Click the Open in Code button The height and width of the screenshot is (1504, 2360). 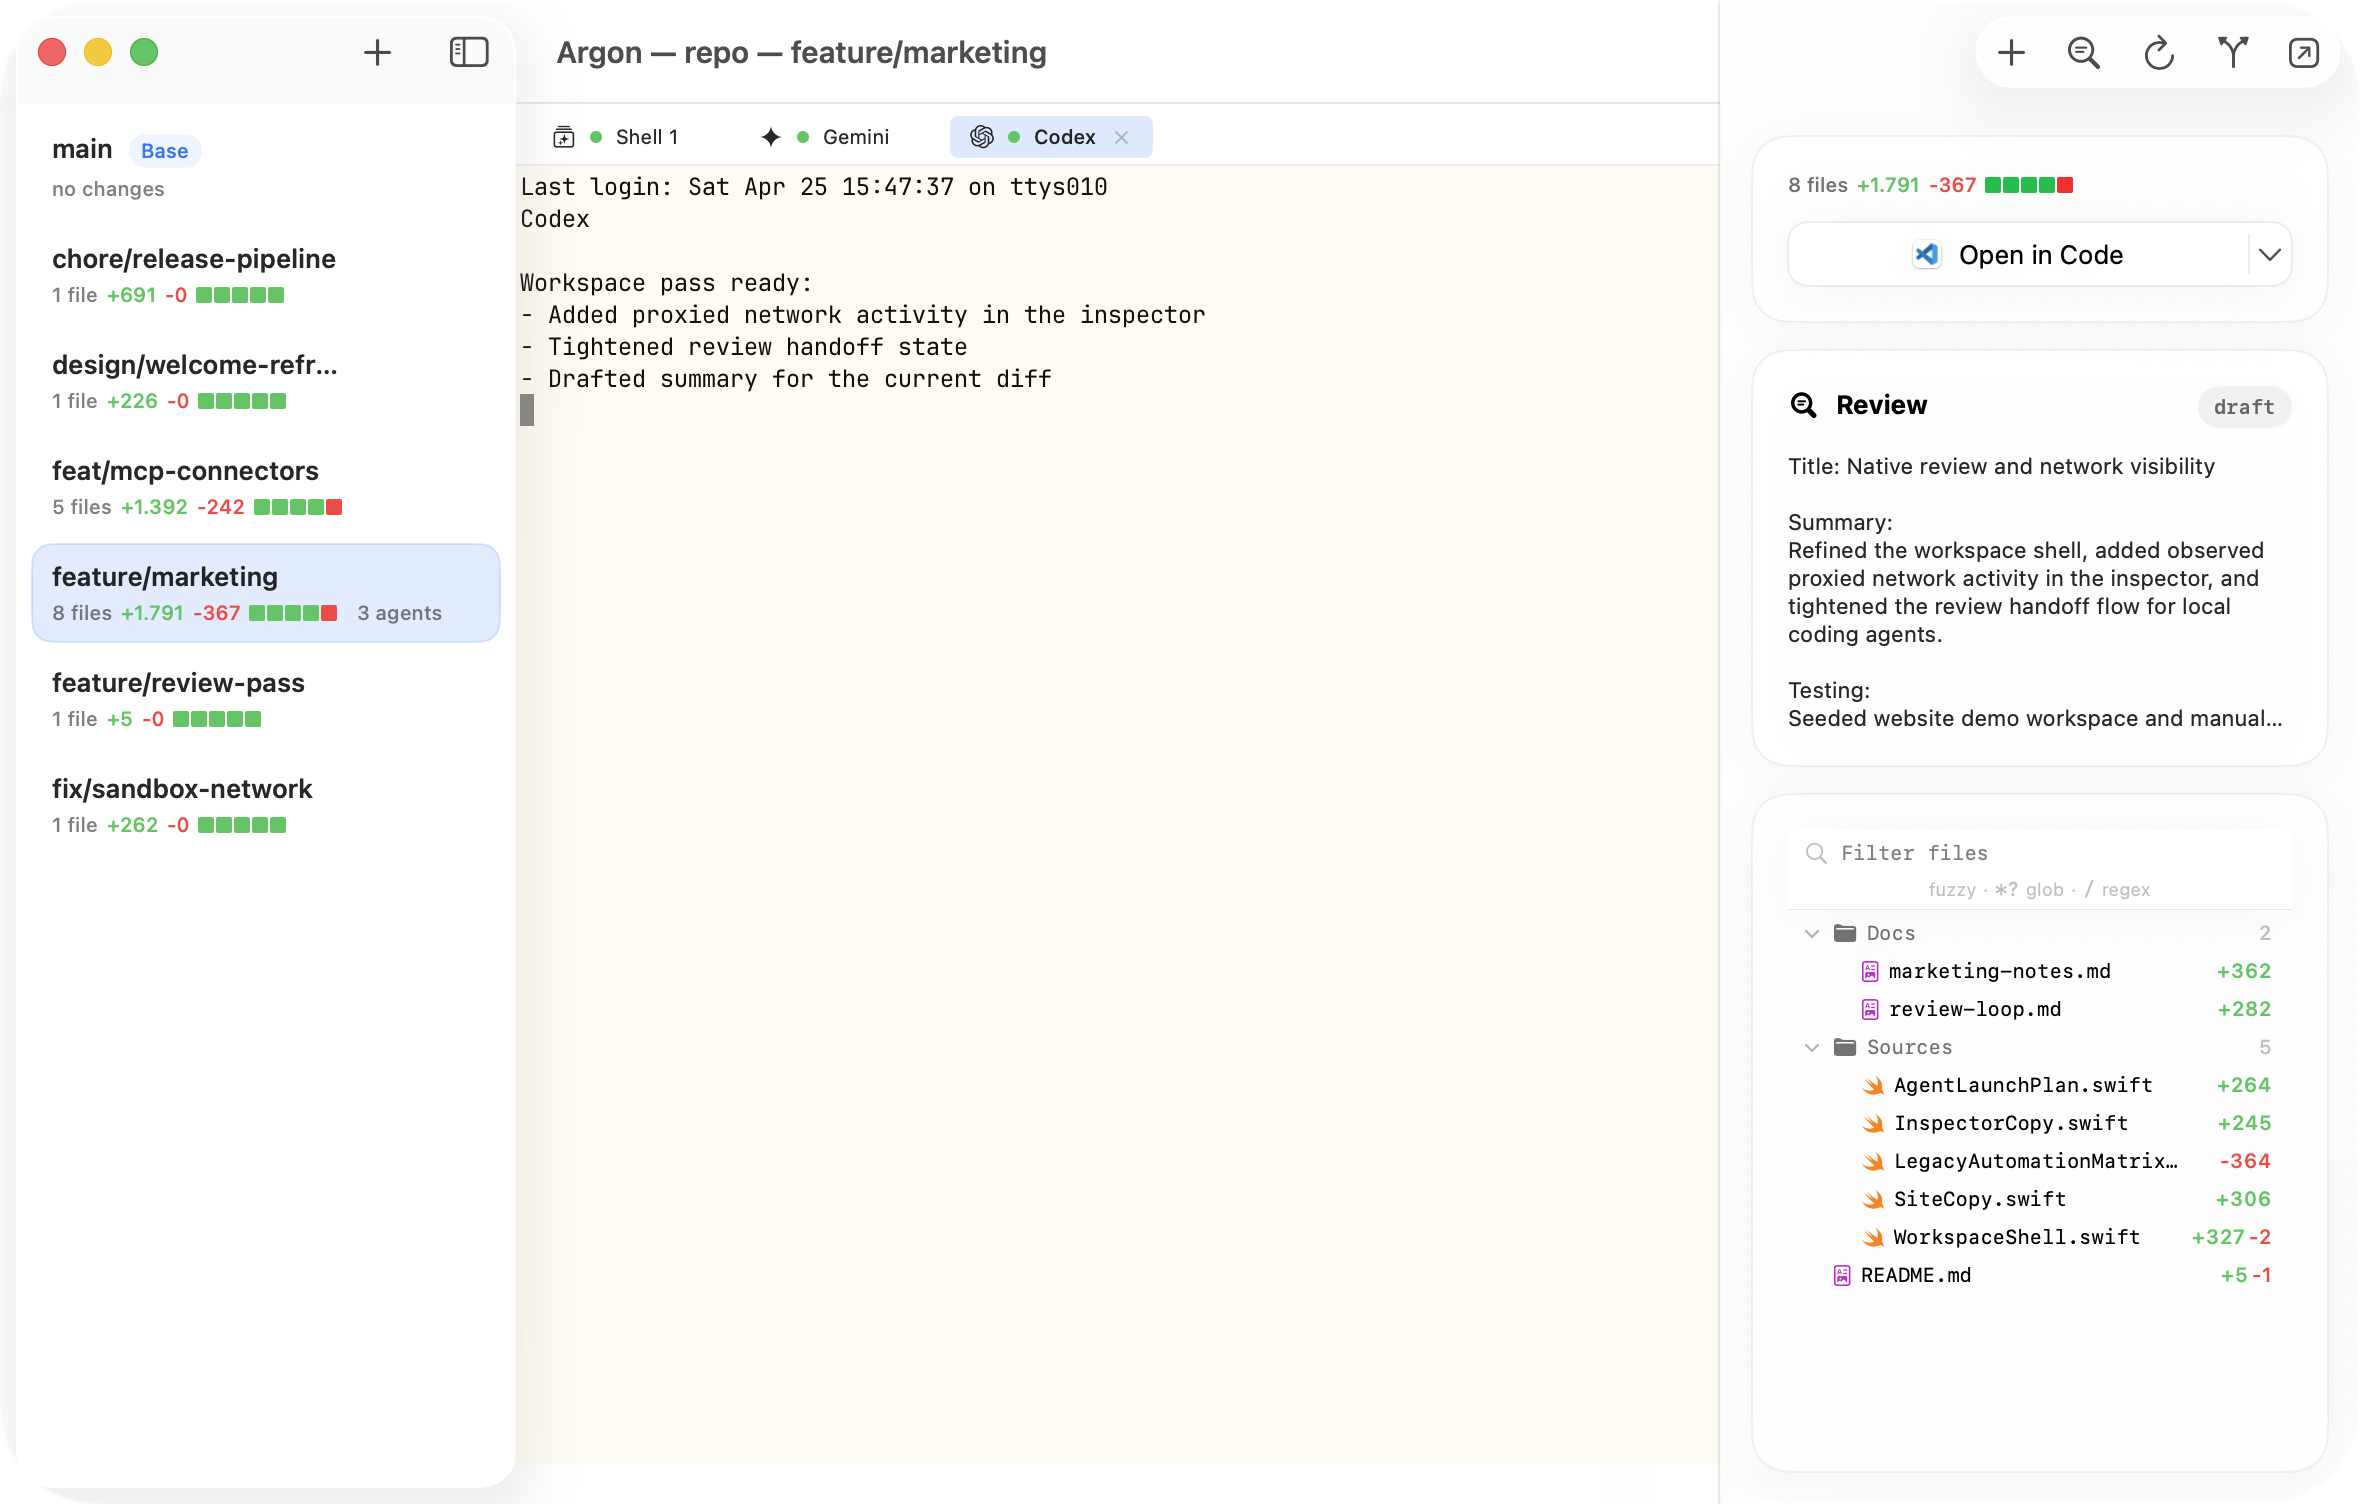tap(2022, 254)
